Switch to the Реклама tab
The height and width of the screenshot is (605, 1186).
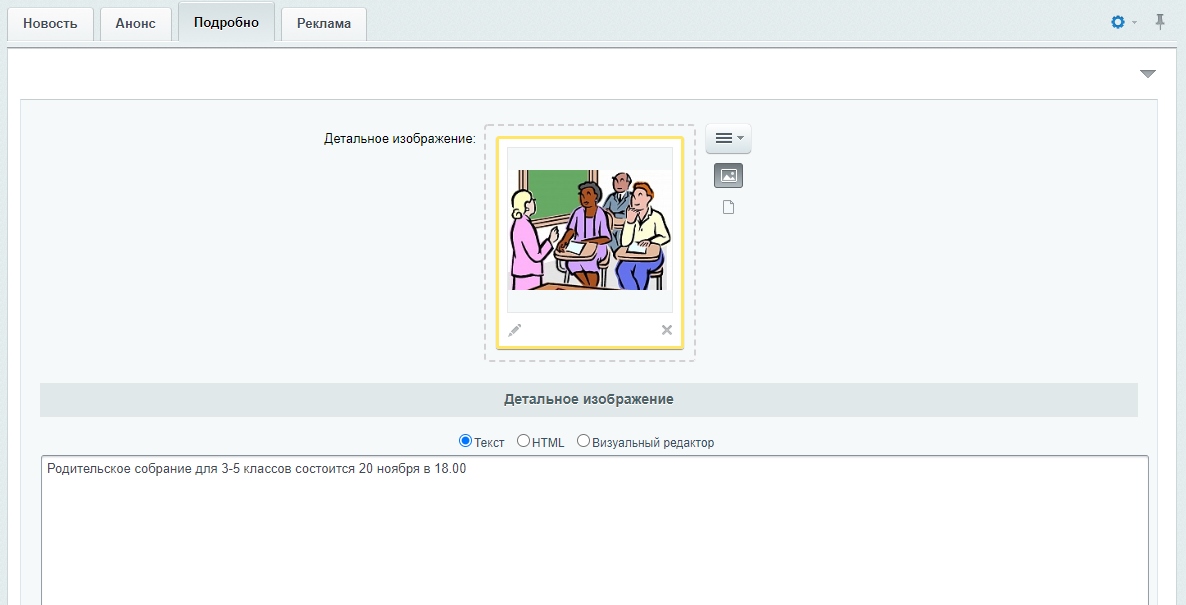click(324, 23)
